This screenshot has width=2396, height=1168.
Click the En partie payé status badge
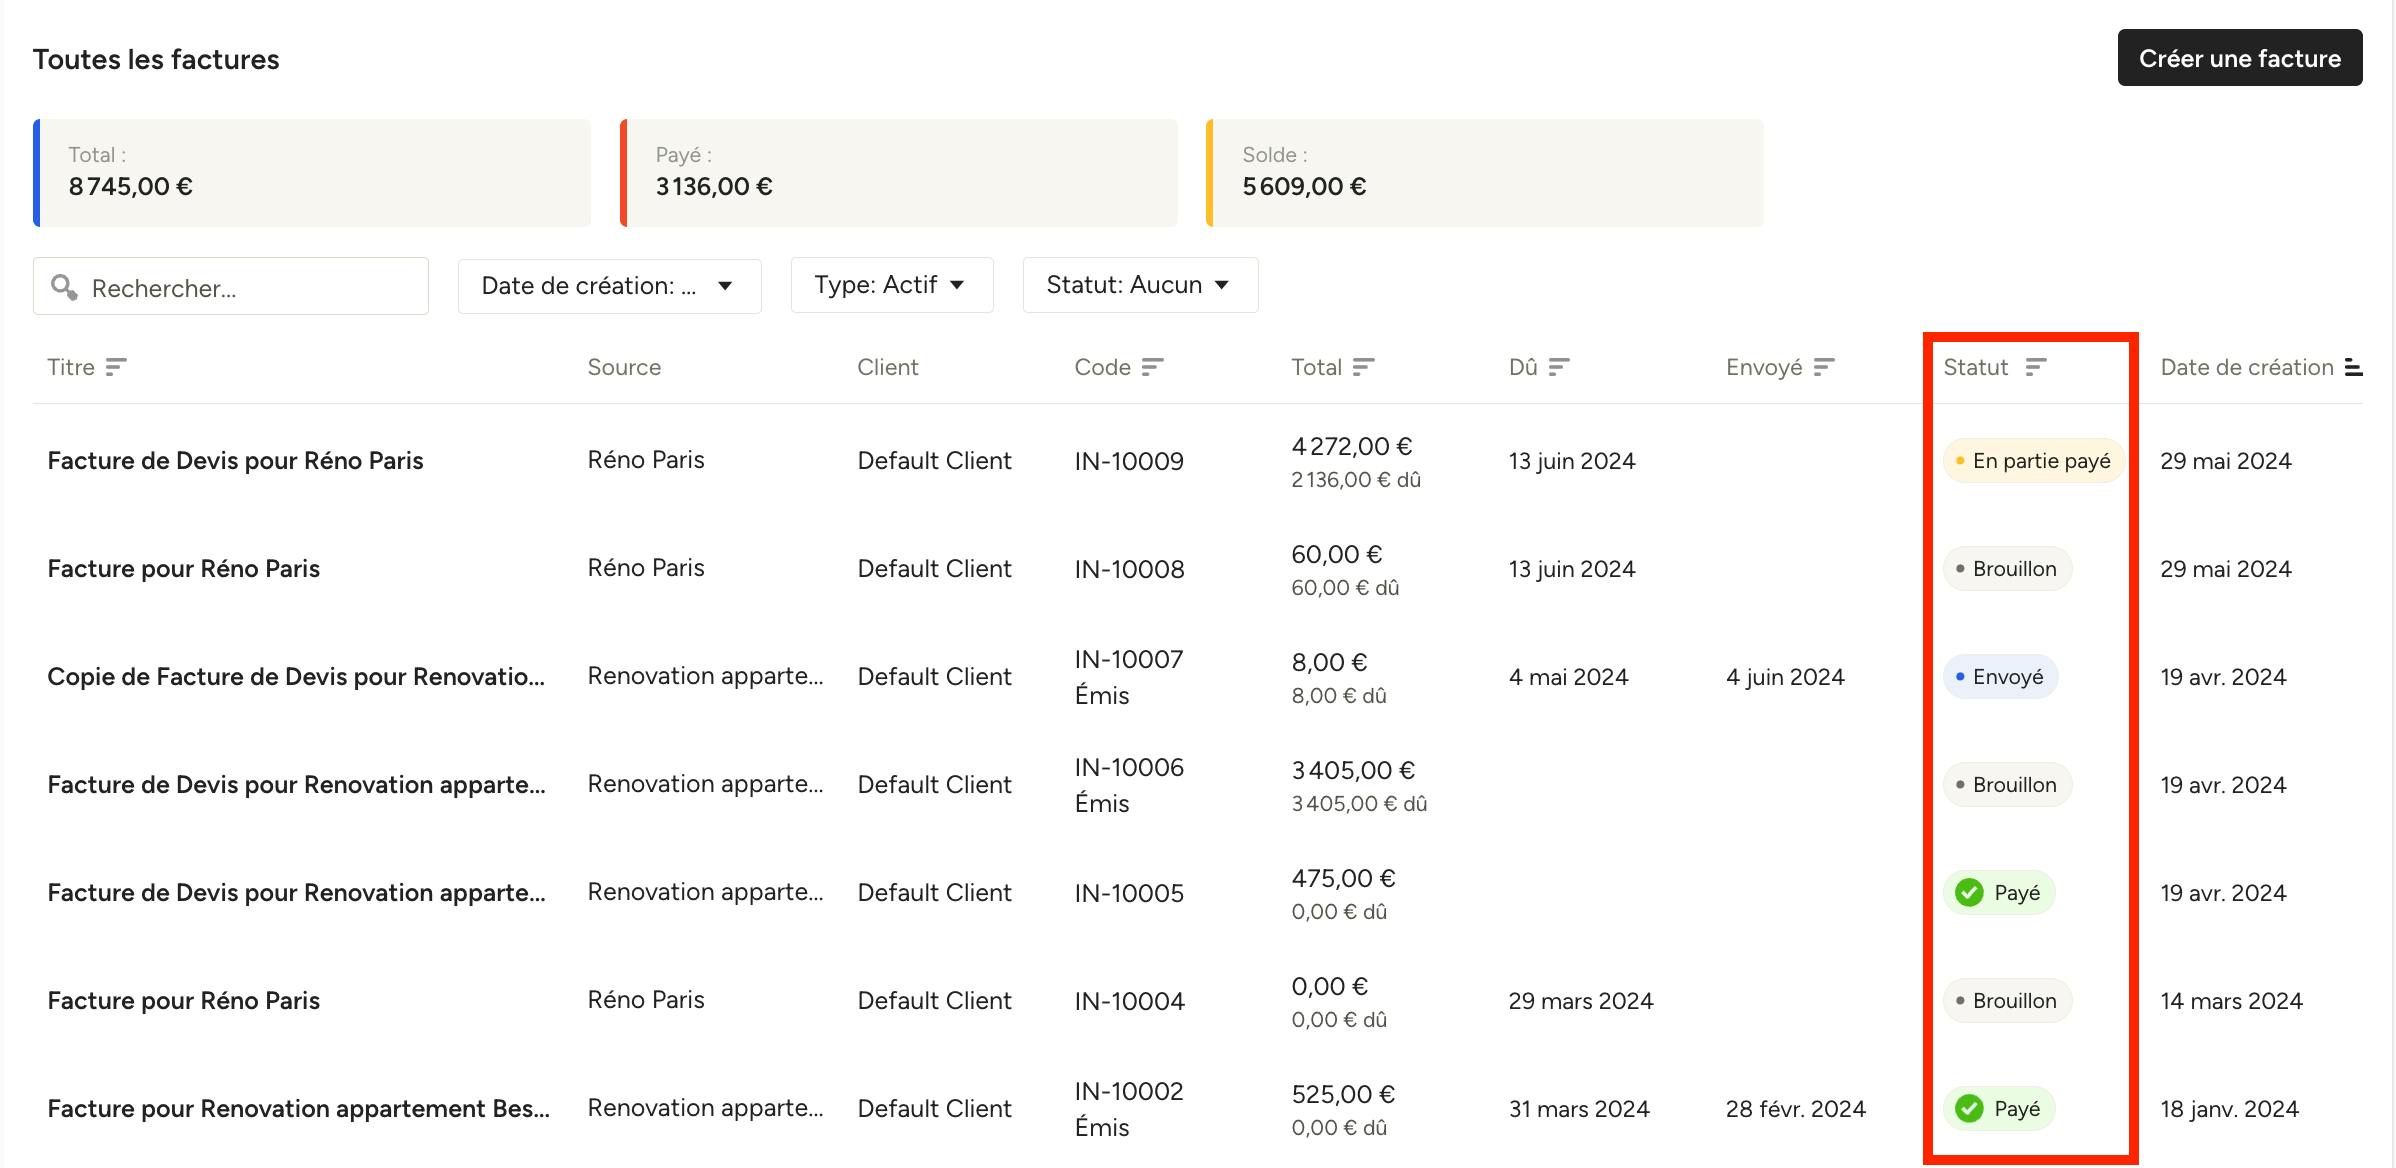pyautogui.click(x=2032, y=461)
